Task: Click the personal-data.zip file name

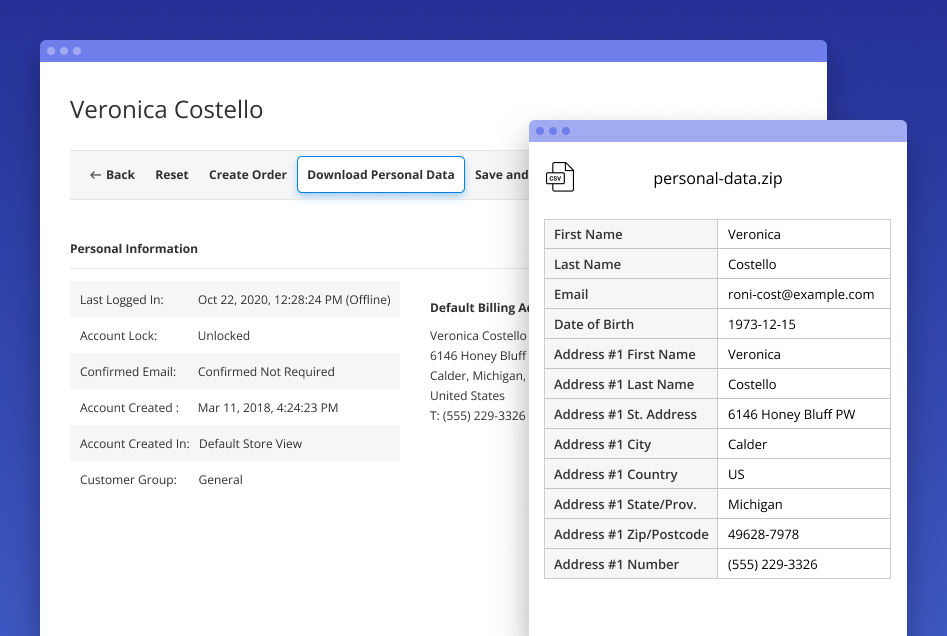Action: 718,178
